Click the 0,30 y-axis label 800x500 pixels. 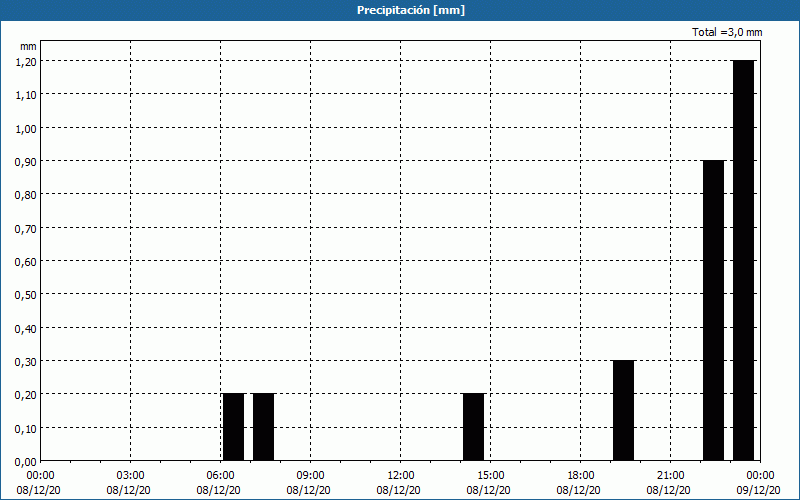point(26,362)
